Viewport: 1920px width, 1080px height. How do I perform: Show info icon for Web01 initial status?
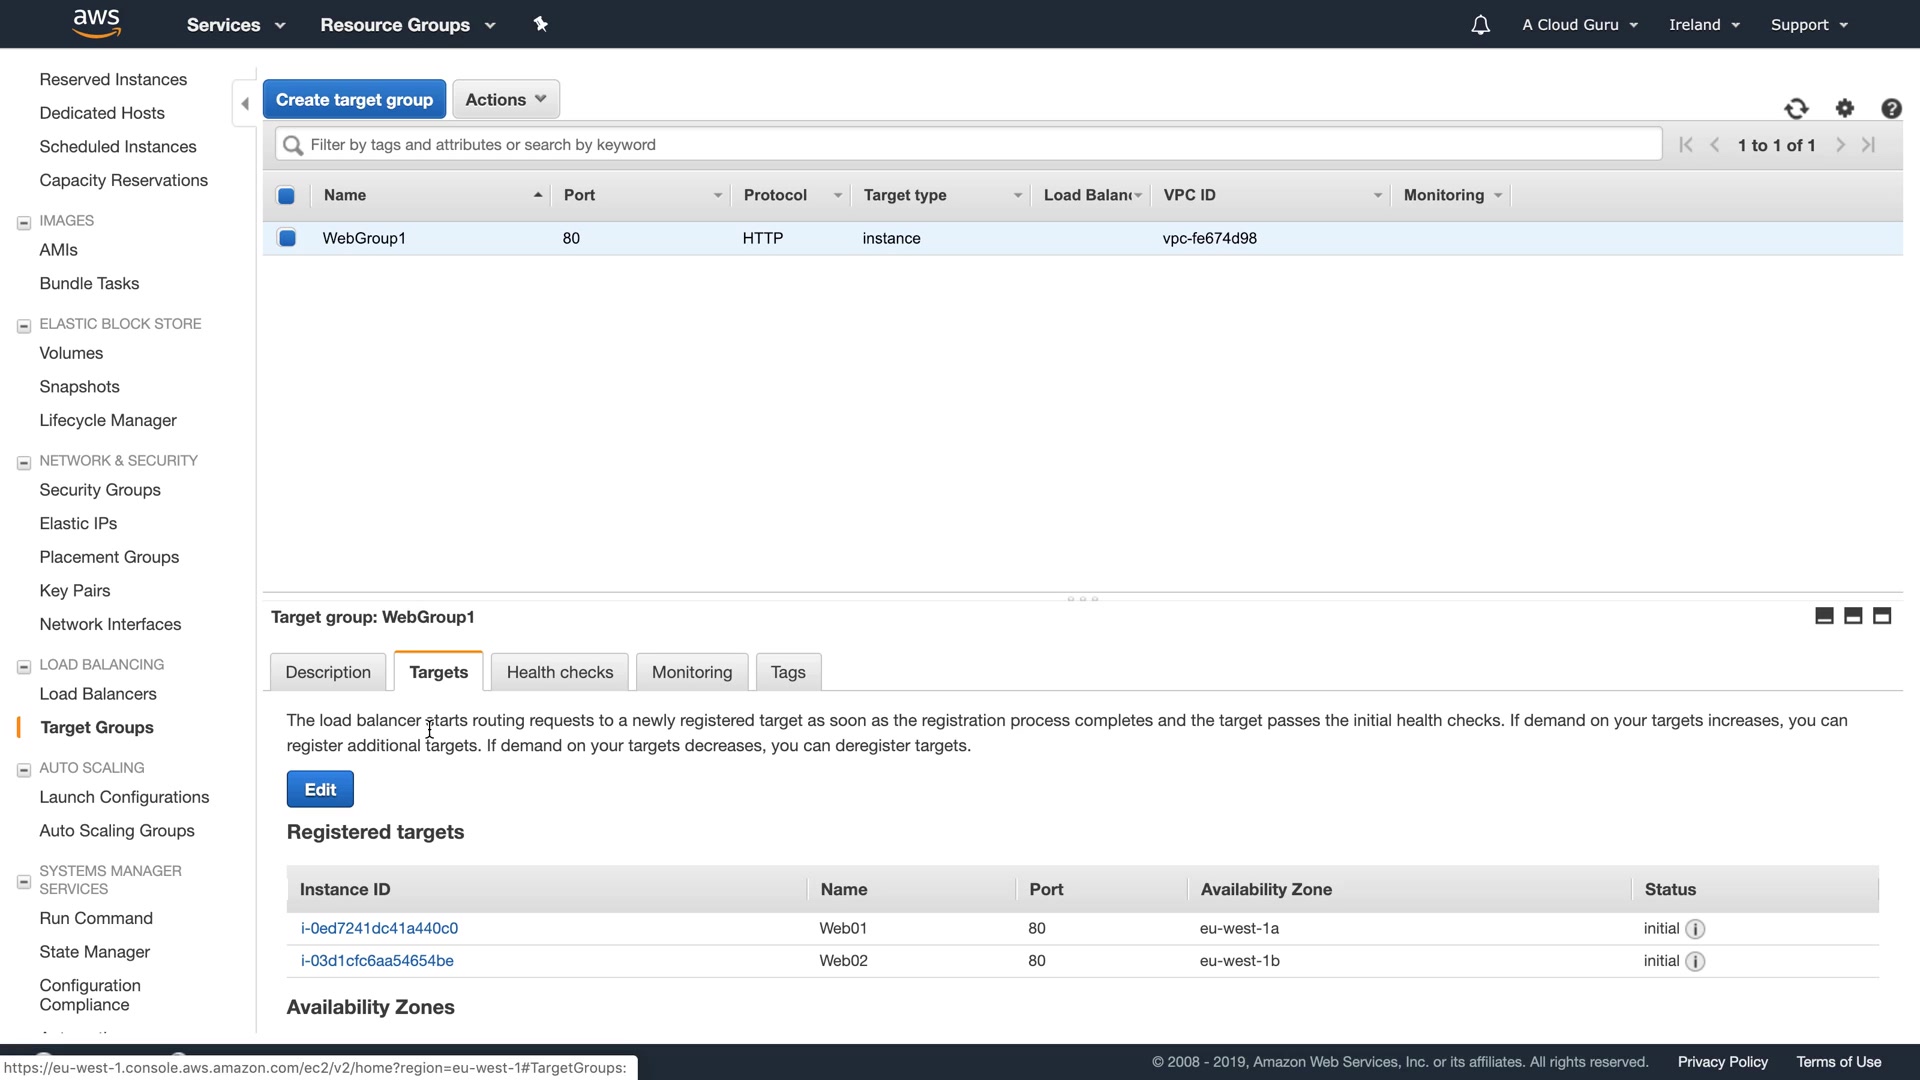tap(1695, 929)
